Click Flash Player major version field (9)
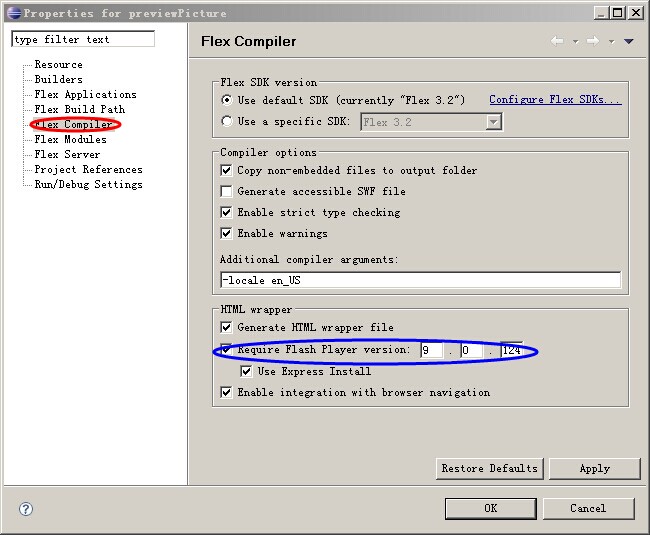This screenshot has width=650, height=535. (x=431, y=350)
